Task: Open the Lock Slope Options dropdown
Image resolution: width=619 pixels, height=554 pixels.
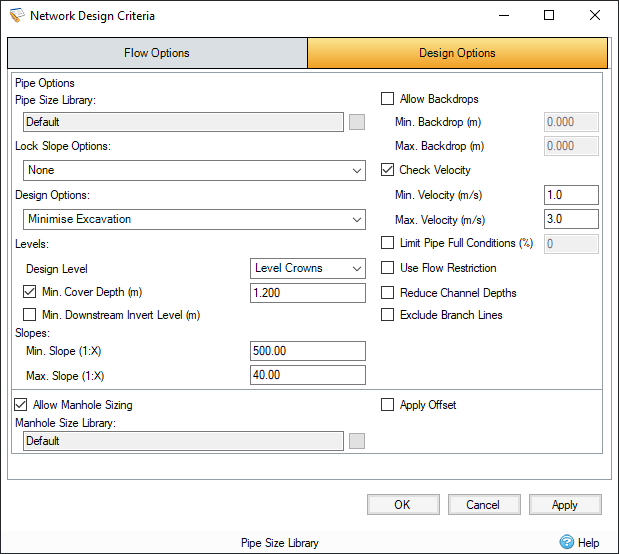Action: [x=195, y=171]
